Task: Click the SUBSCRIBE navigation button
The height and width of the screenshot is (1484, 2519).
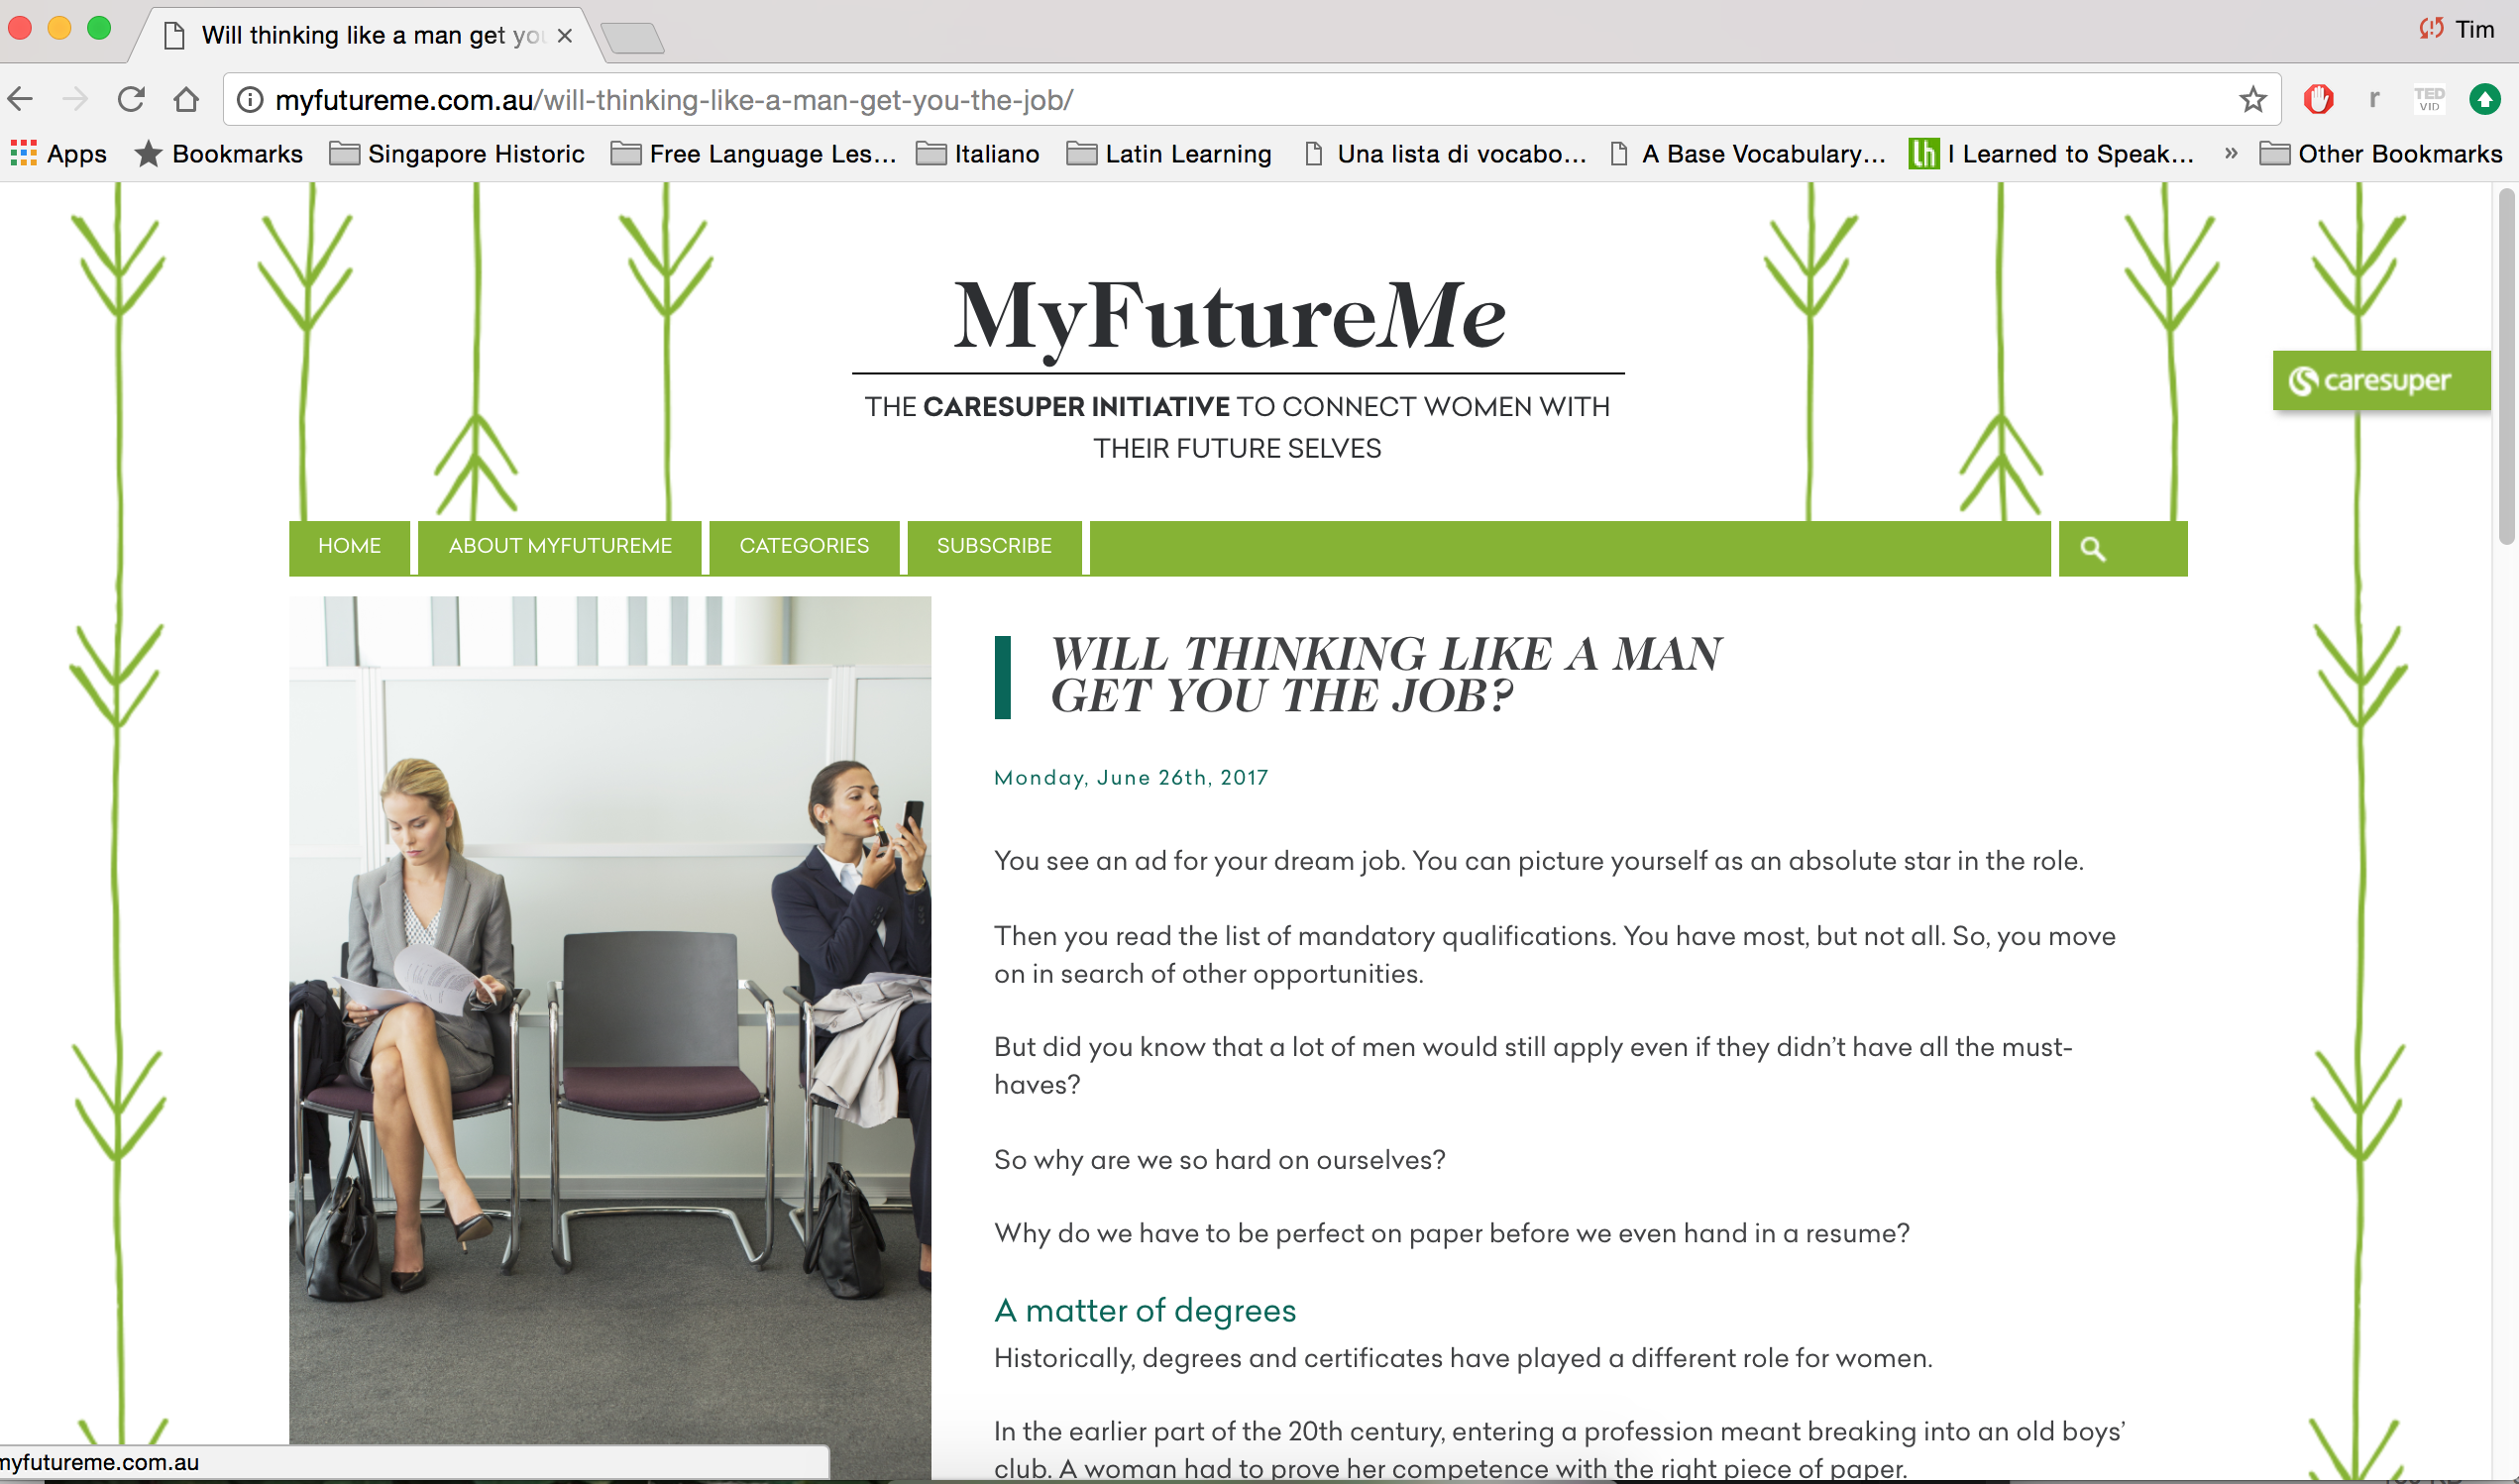Action: pyautogui.click(x=994, y=546)
